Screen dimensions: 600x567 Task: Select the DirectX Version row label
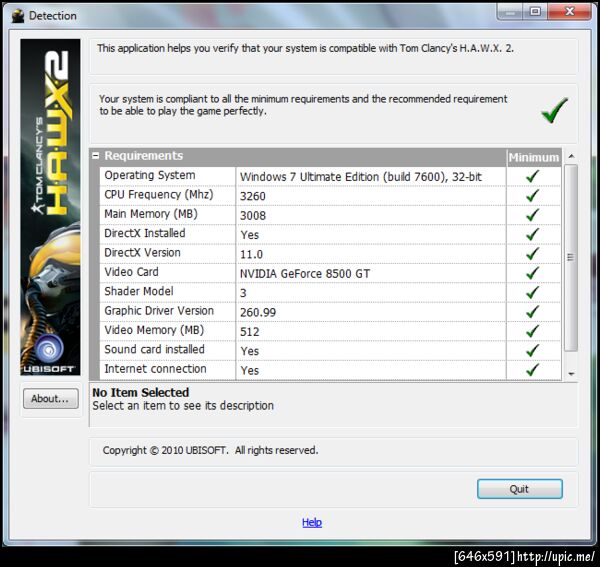pos(142,253)
